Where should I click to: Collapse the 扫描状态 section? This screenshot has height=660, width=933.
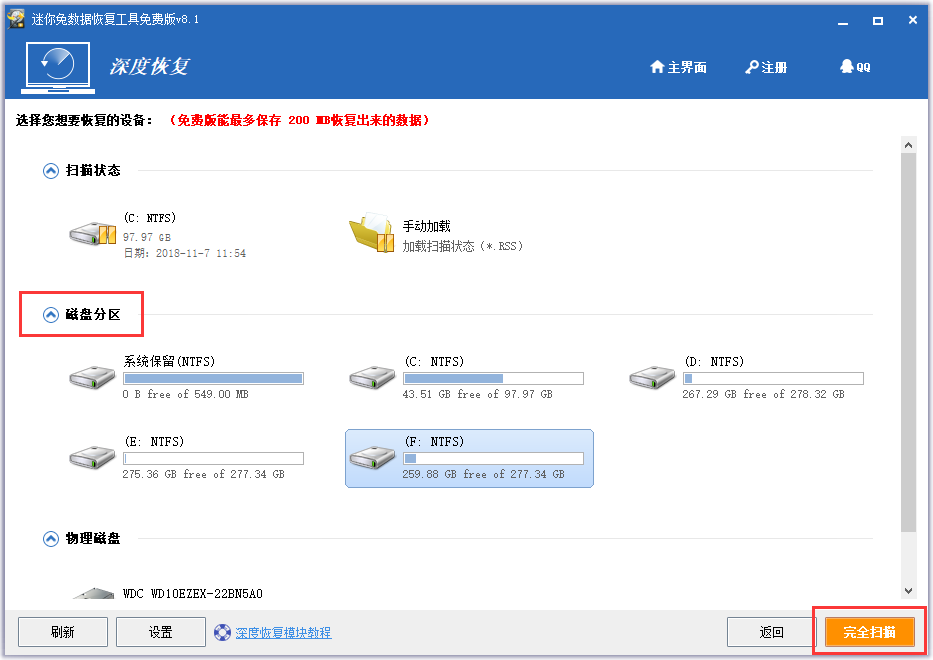[51, 171]
